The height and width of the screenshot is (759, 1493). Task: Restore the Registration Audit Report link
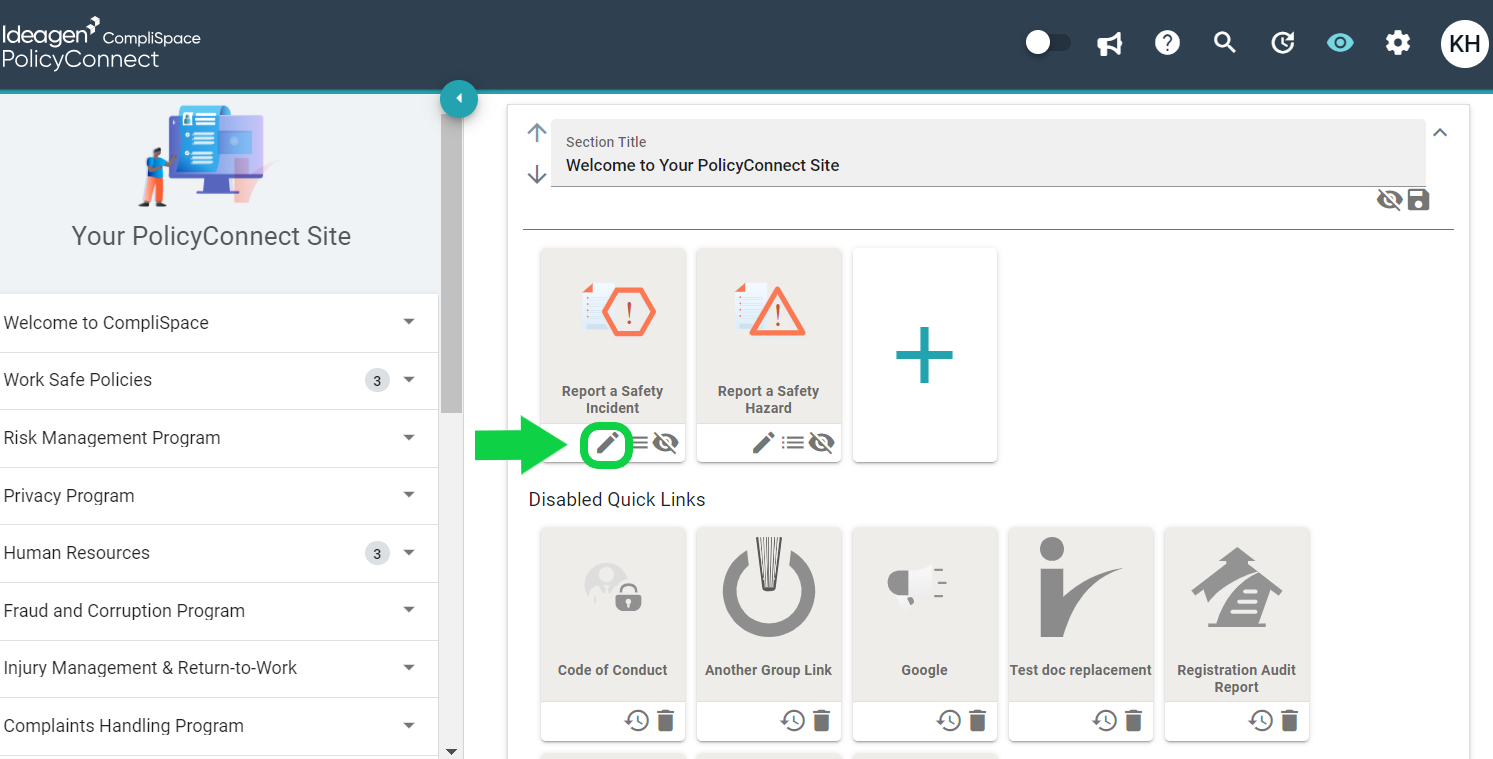pyautogui.click(x=1261, y=720)
